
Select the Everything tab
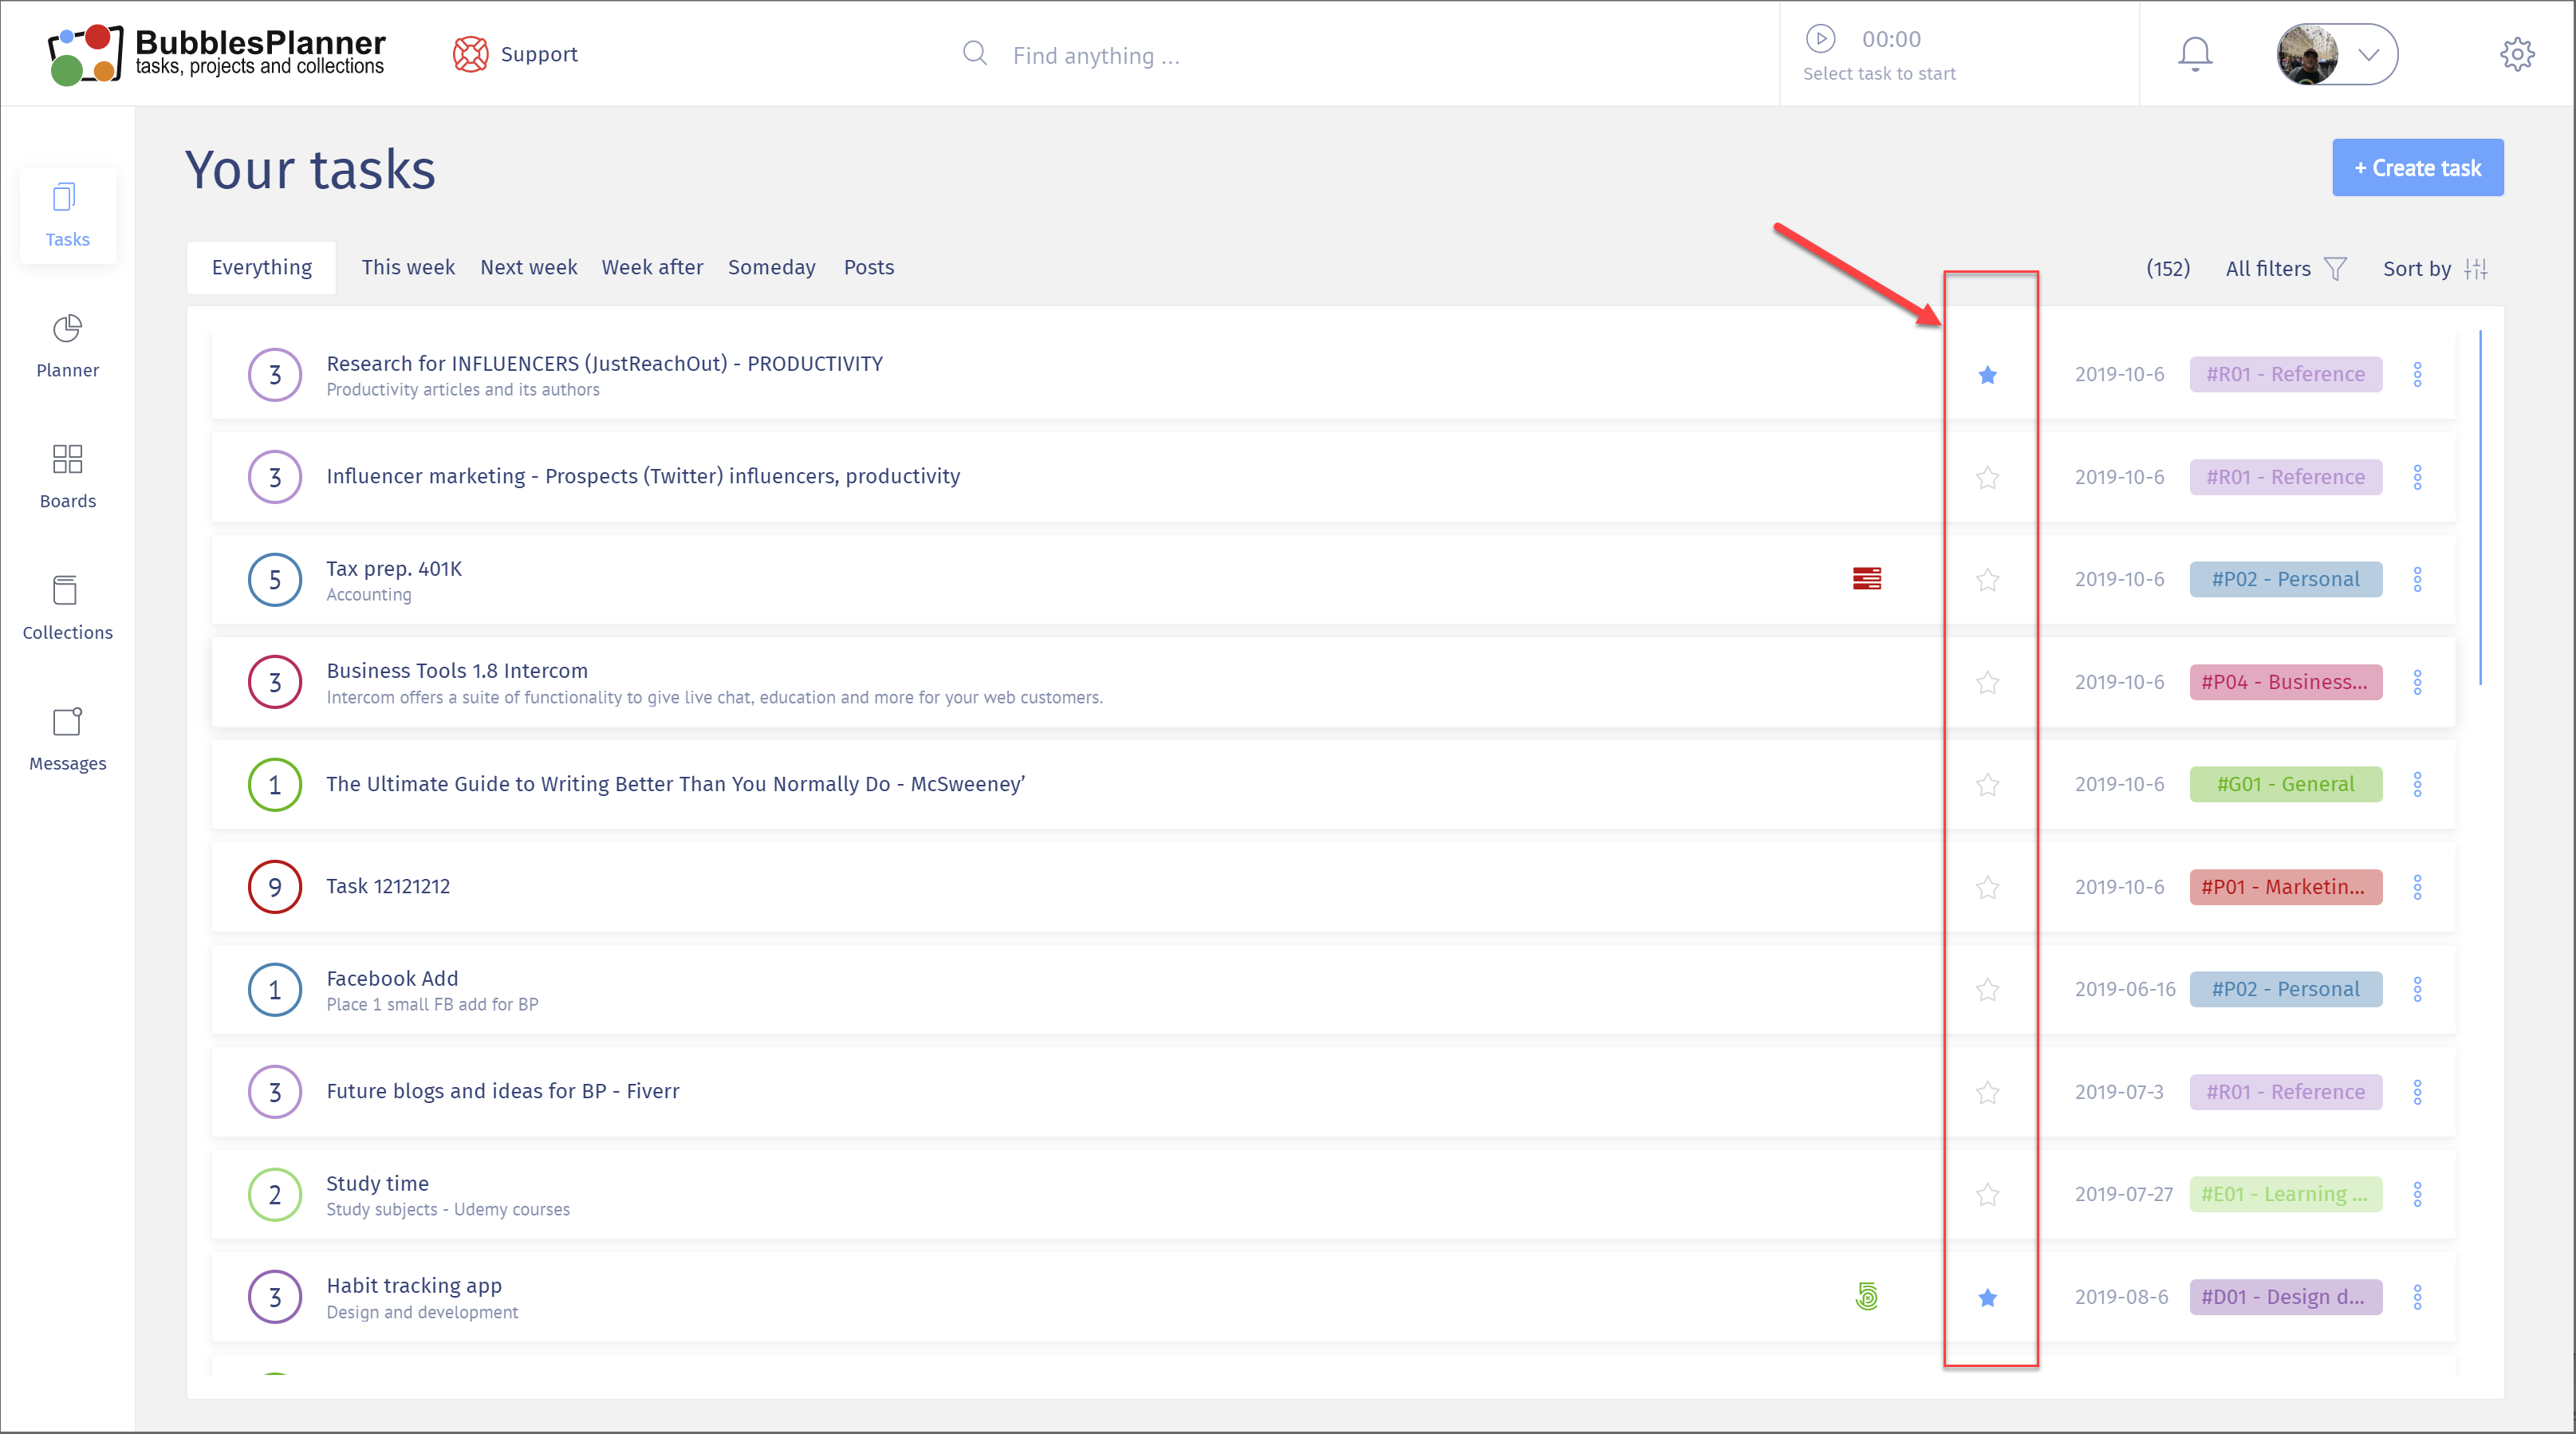261,267
